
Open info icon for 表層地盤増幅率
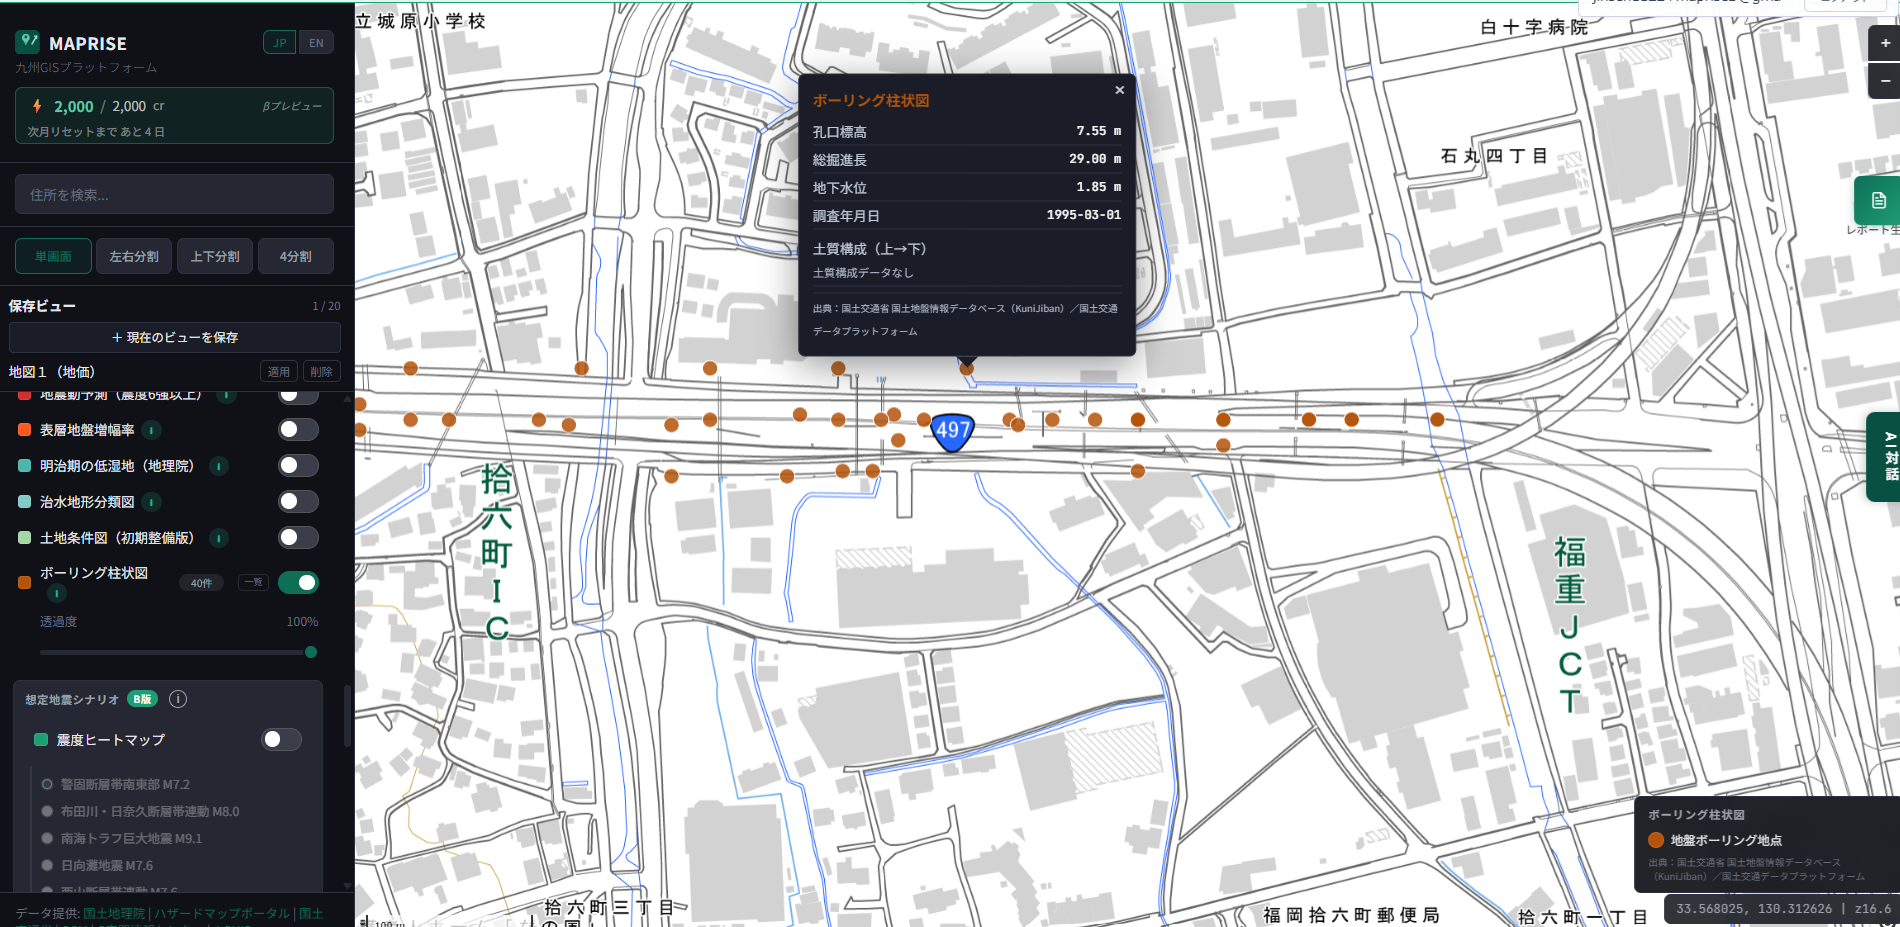[151, 430]
